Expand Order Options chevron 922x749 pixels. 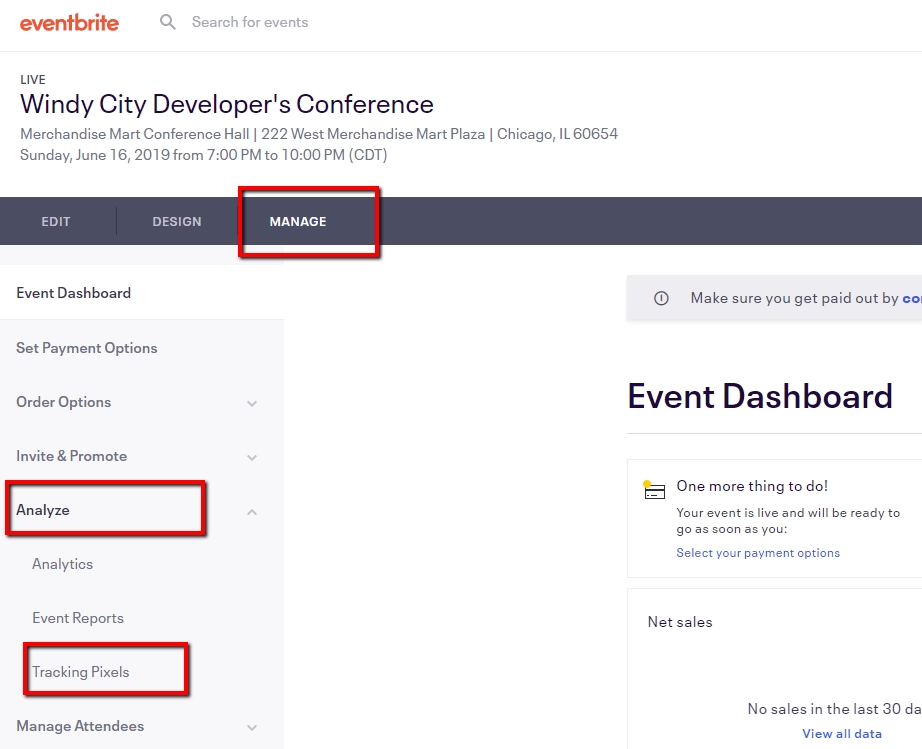coord(252,403)
